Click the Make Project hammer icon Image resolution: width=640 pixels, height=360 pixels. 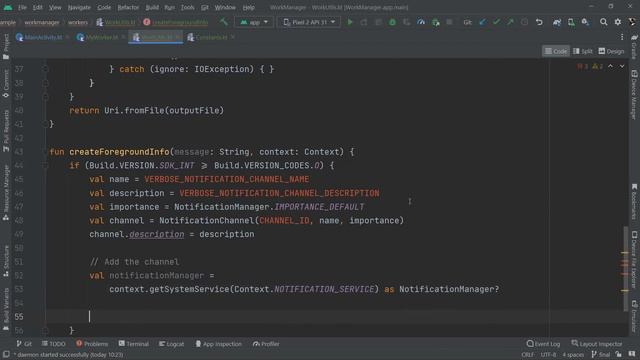[x=224, y=22]
